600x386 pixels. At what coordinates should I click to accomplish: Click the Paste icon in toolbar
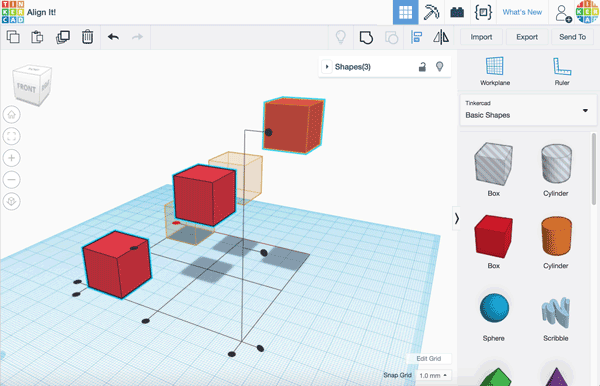[37, 37]
